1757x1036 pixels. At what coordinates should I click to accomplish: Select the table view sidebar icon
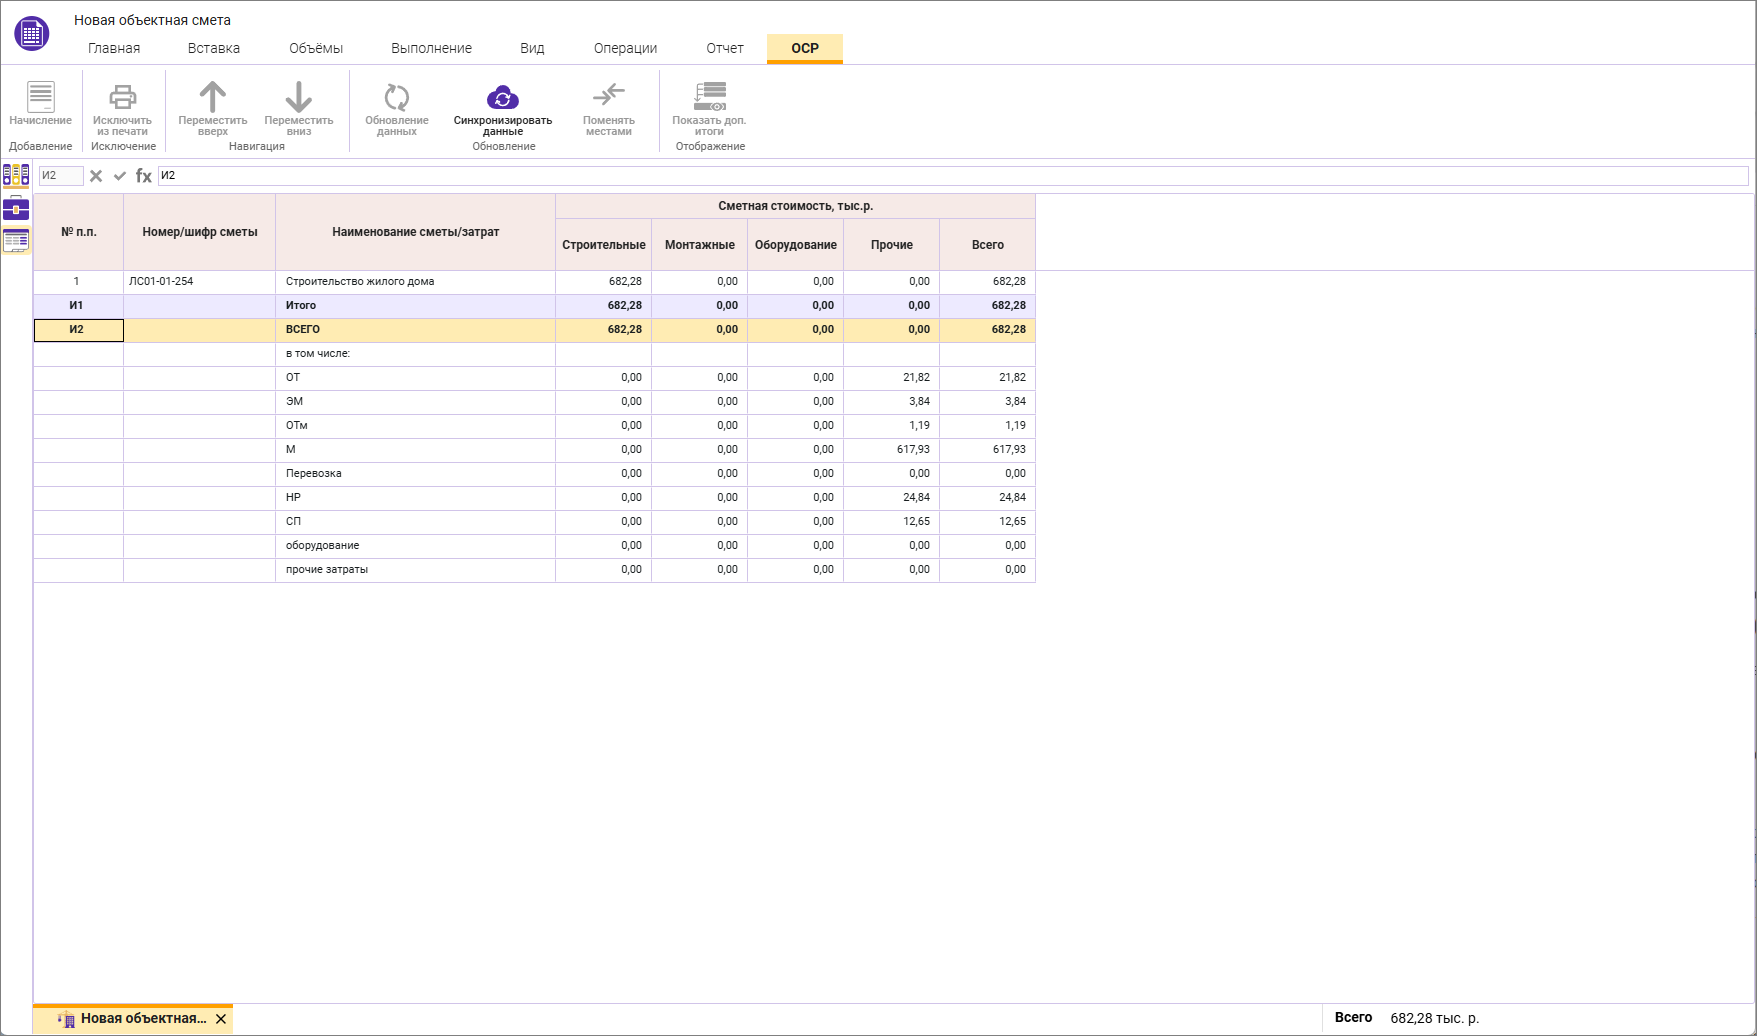click(16, 241)
